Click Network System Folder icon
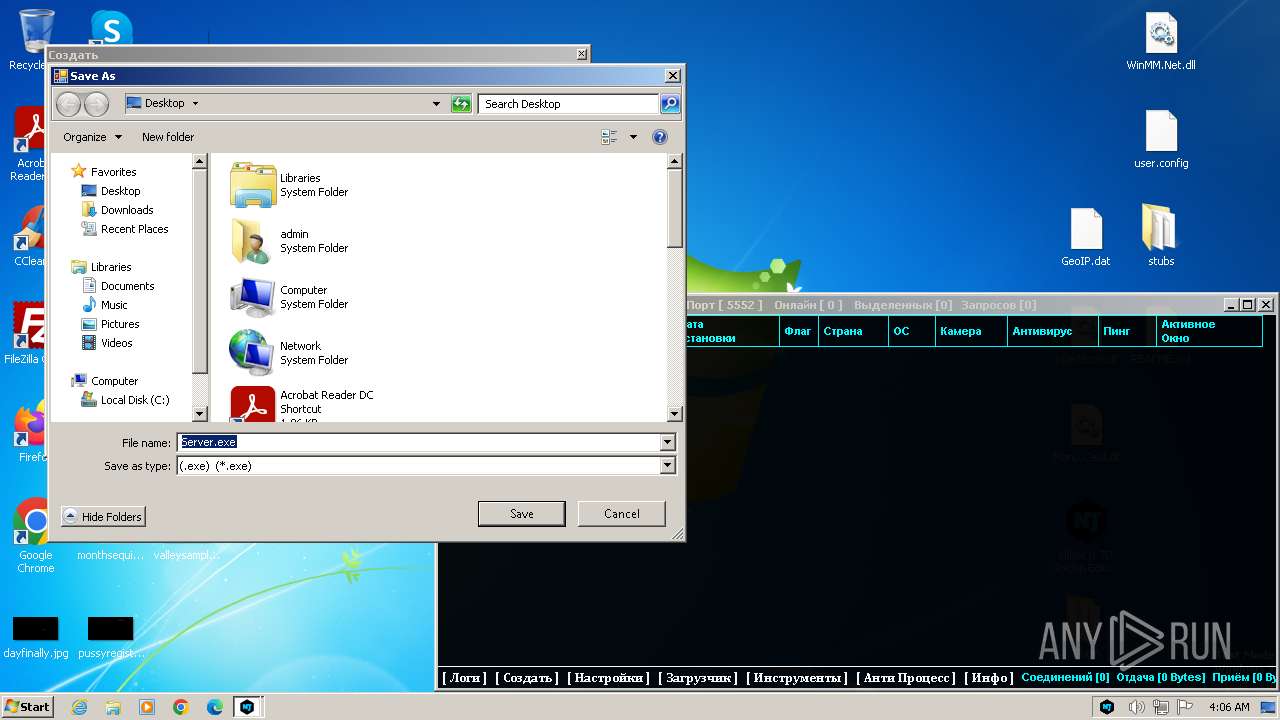1280x720 pixels. [x=253, y=353]
